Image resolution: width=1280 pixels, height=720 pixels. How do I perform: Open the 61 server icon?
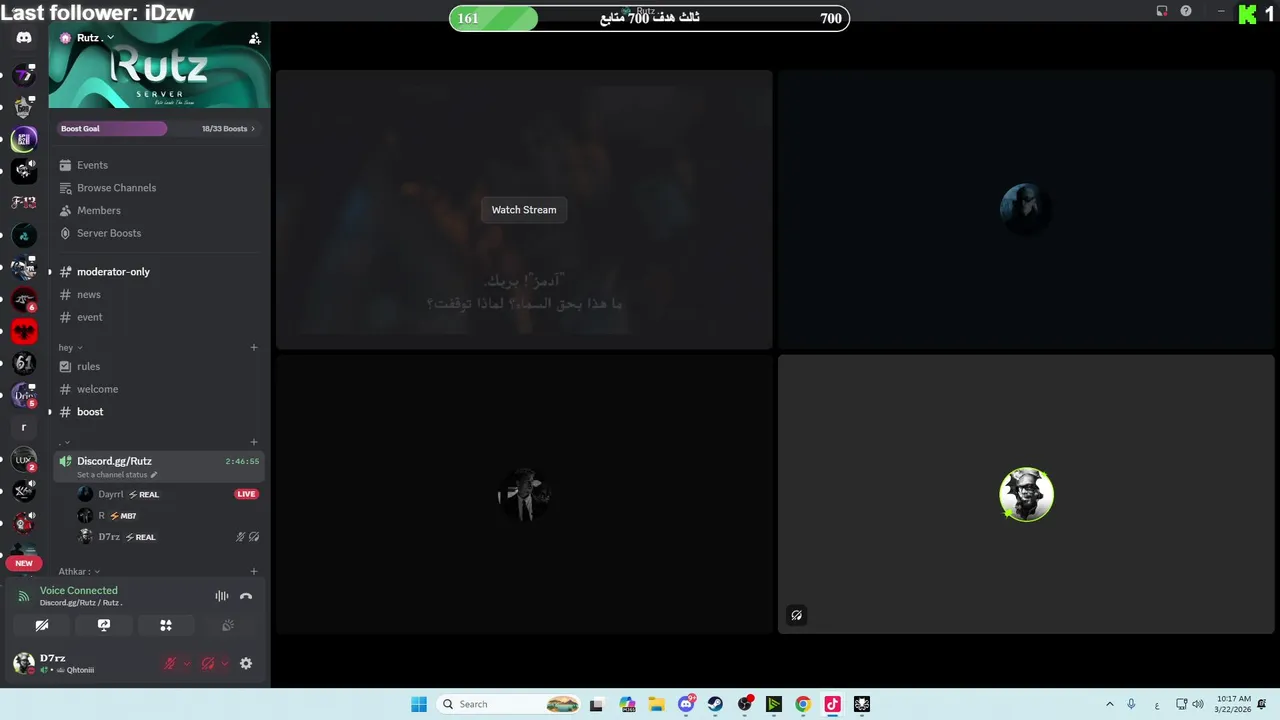24,363
